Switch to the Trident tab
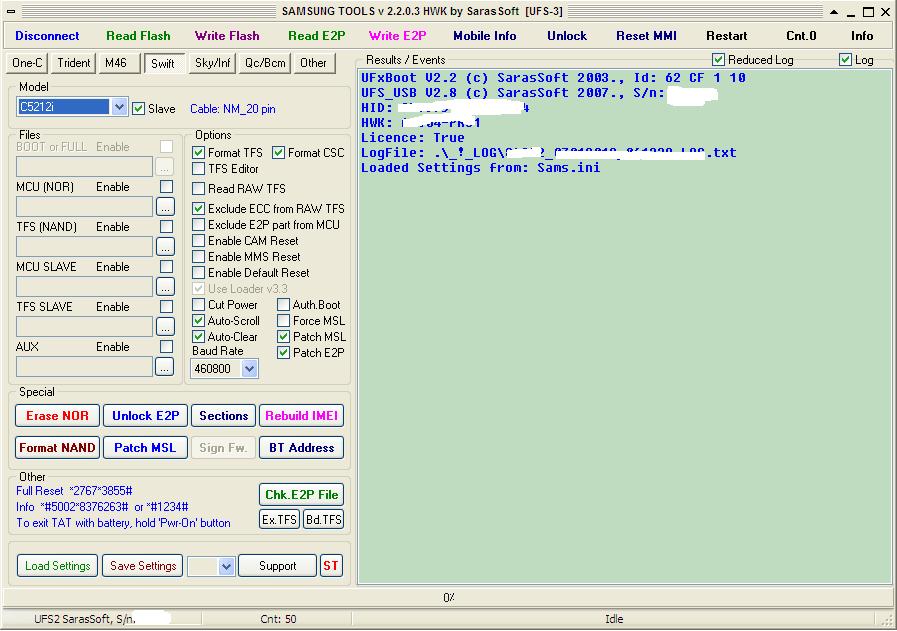This screenshot has width=897, height=631. tap(73, 63)
